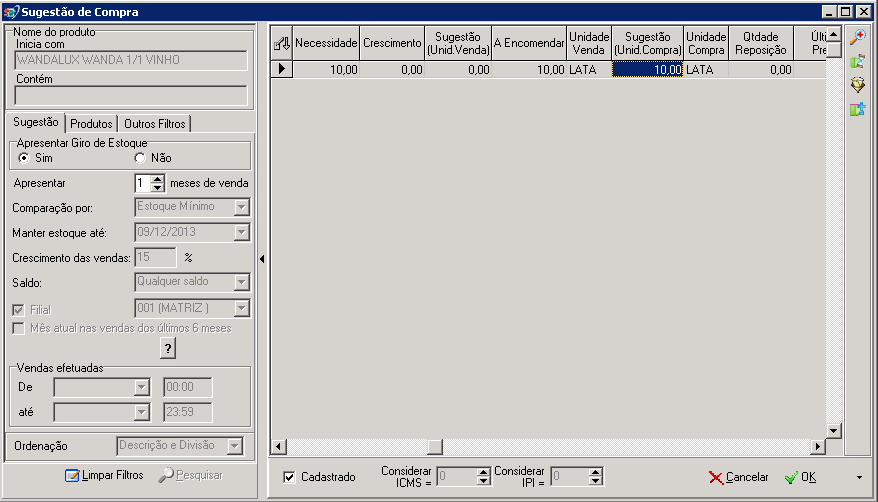The image size is (878, 502).
Task: Open the magnifier with red plus icon
Action: pos(857,37)
